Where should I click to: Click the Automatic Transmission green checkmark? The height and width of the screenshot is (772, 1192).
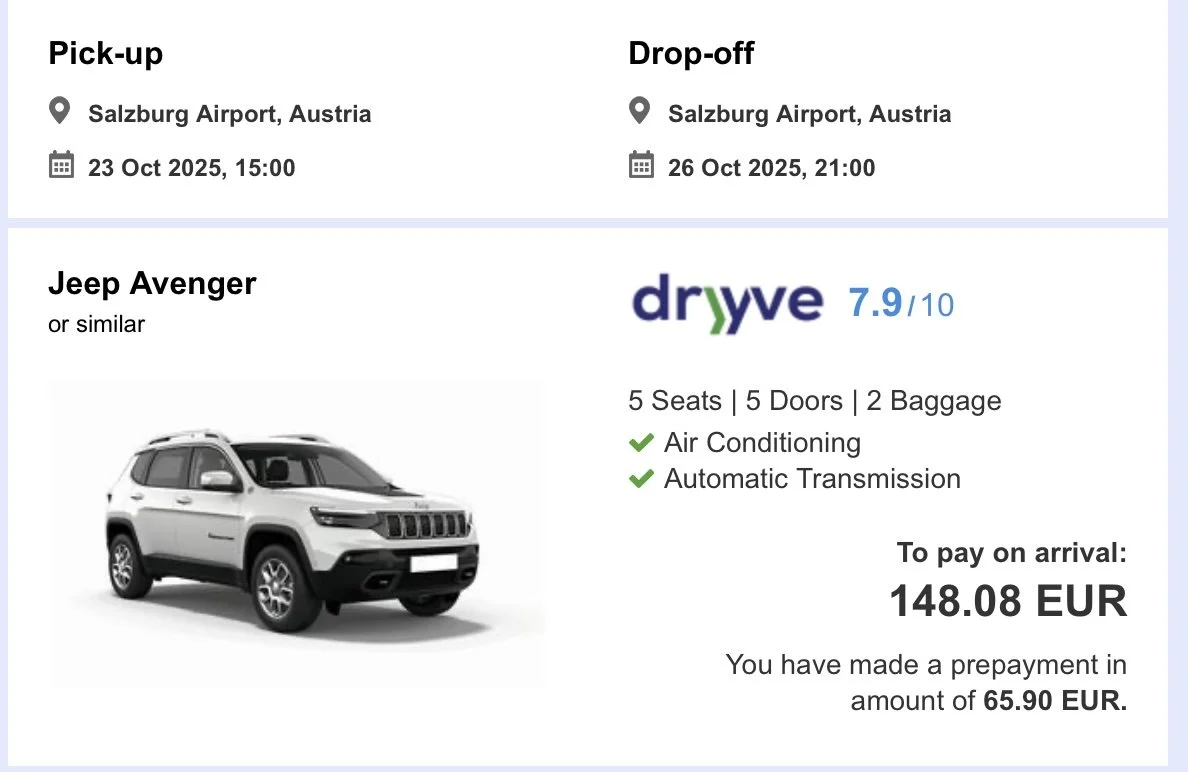point(642,479)
